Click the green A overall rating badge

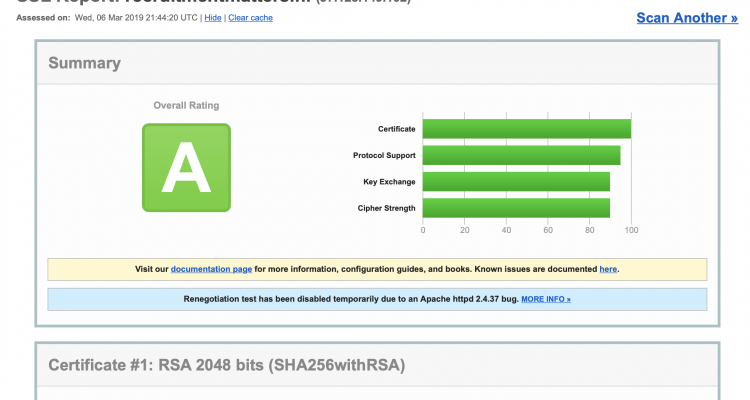(186, 168)
